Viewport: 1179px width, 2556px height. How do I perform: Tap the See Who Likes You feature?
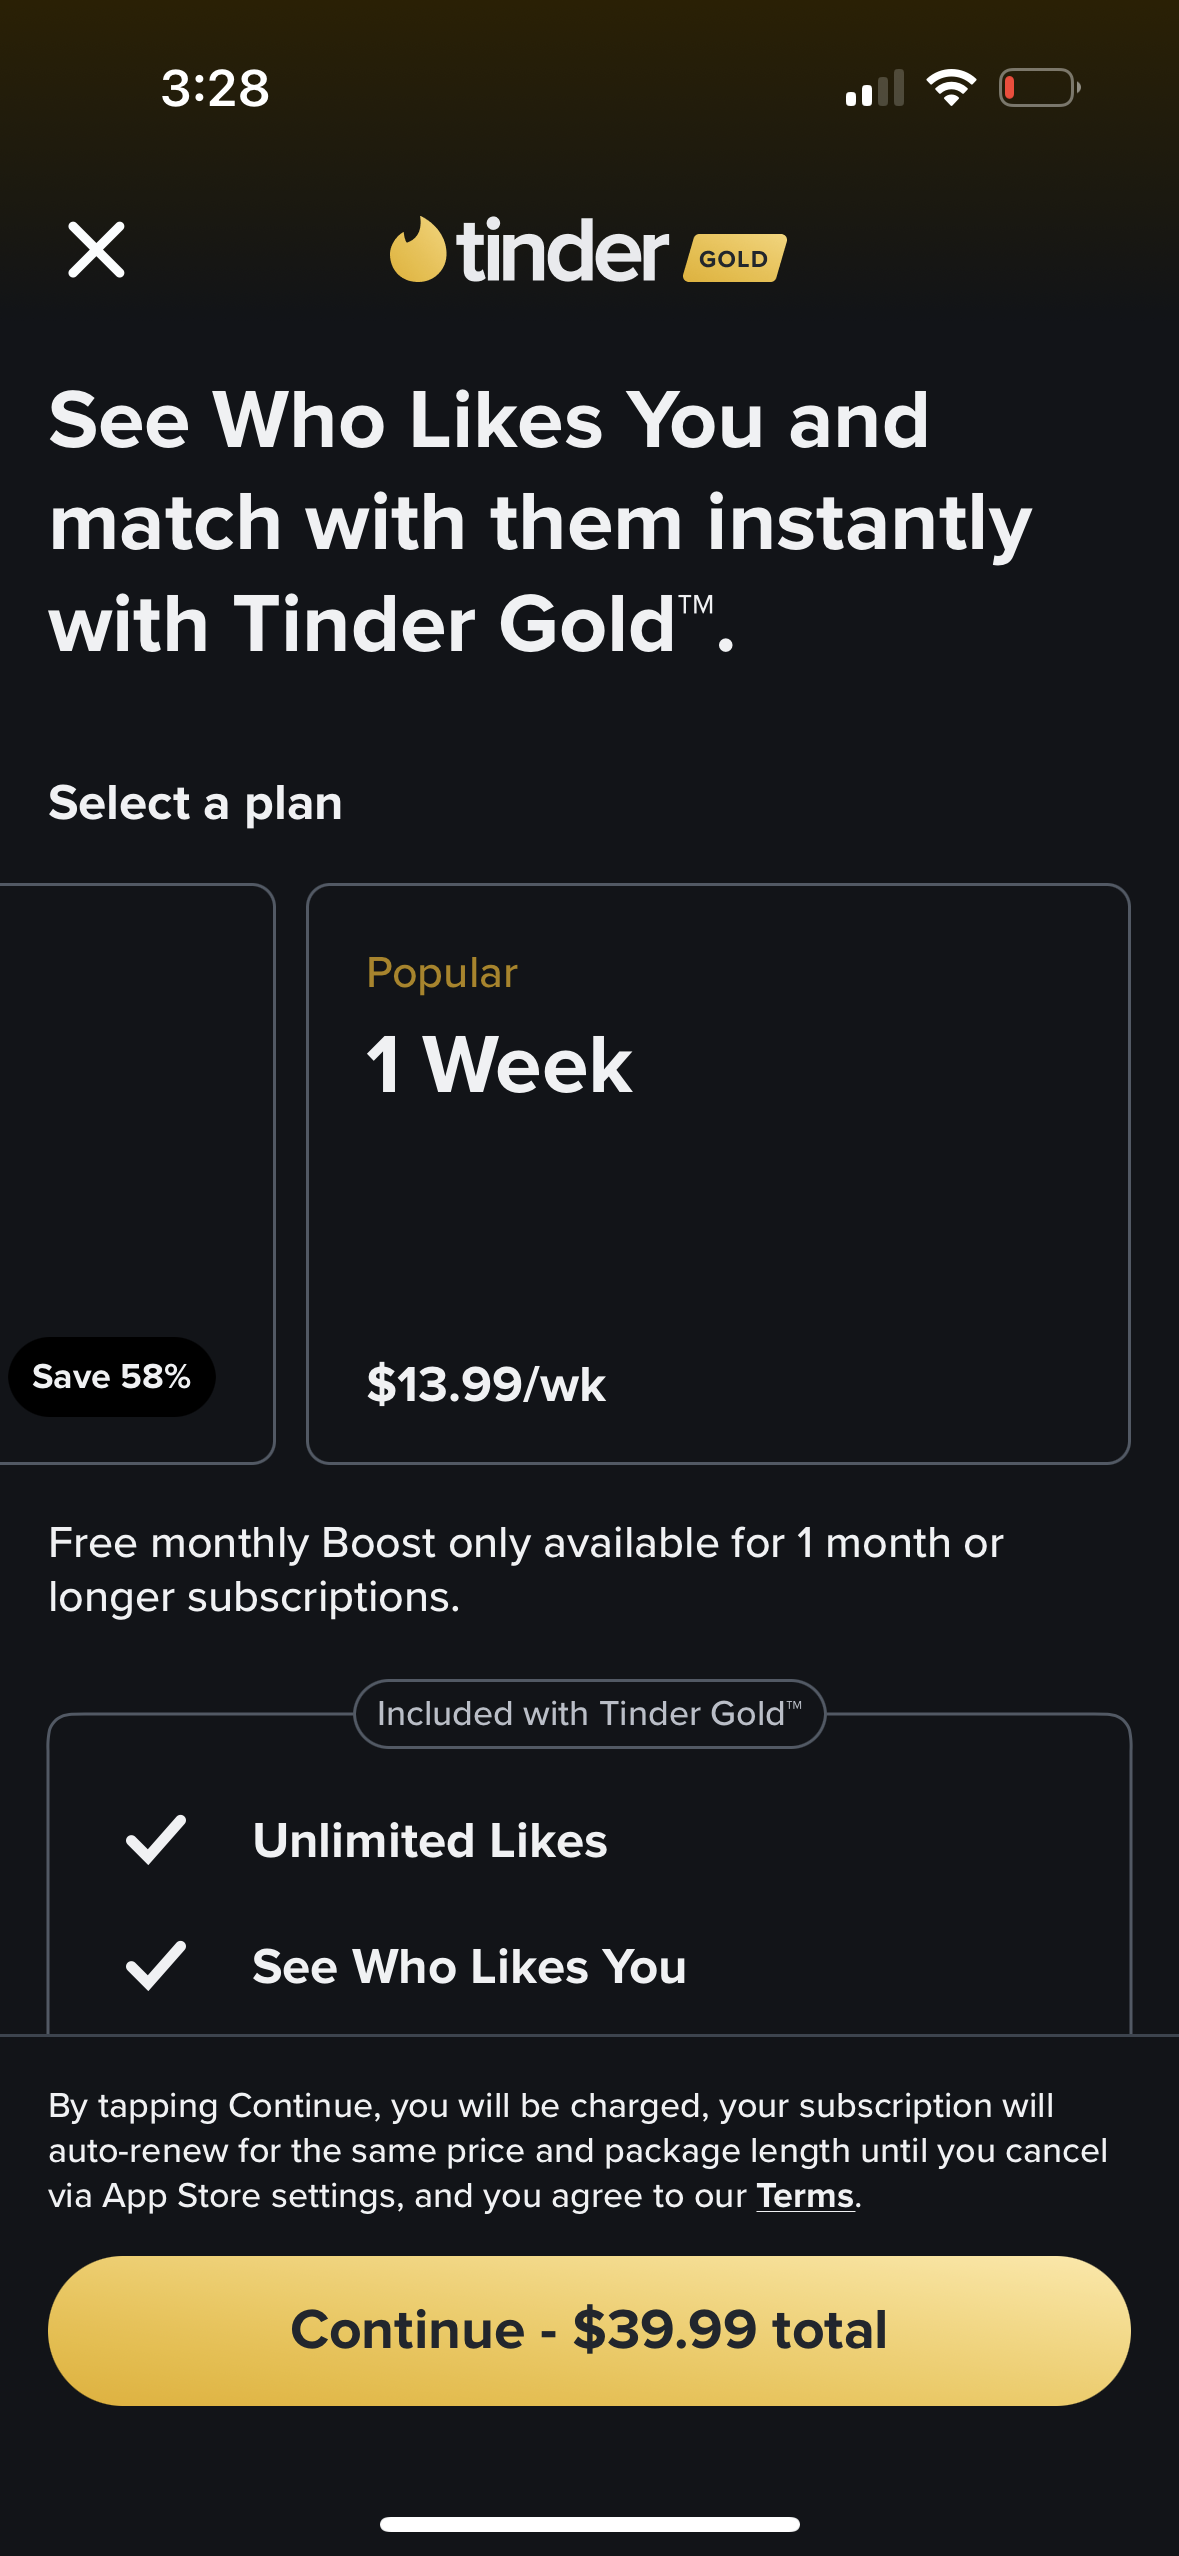point(469,1966)
